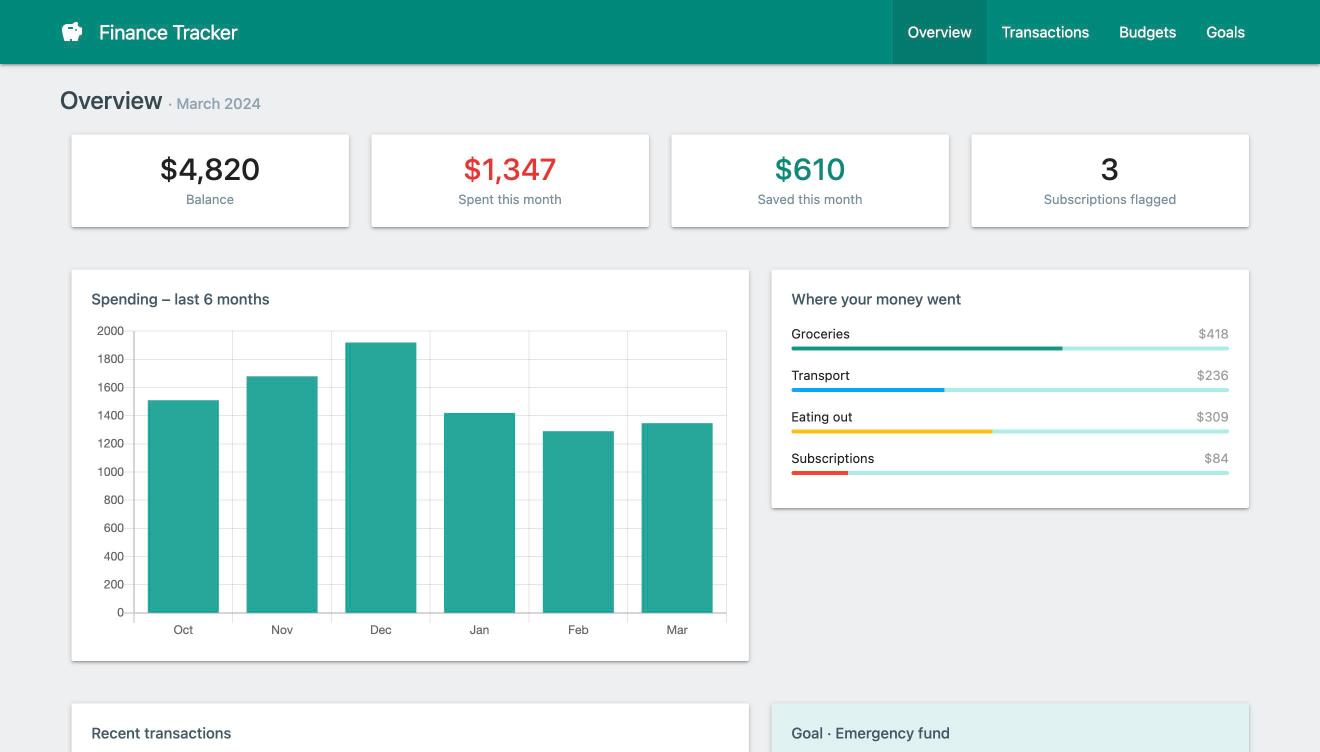Viewport: 1320px width, 752px height.
Task: Click the $84 subscriptions amount
Action: [x=1216, y=458]
